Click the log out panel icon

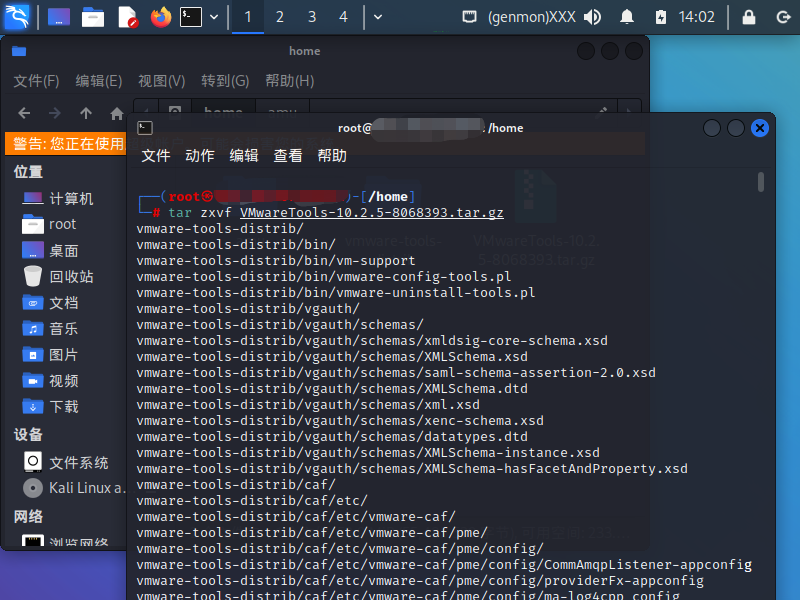783,17
